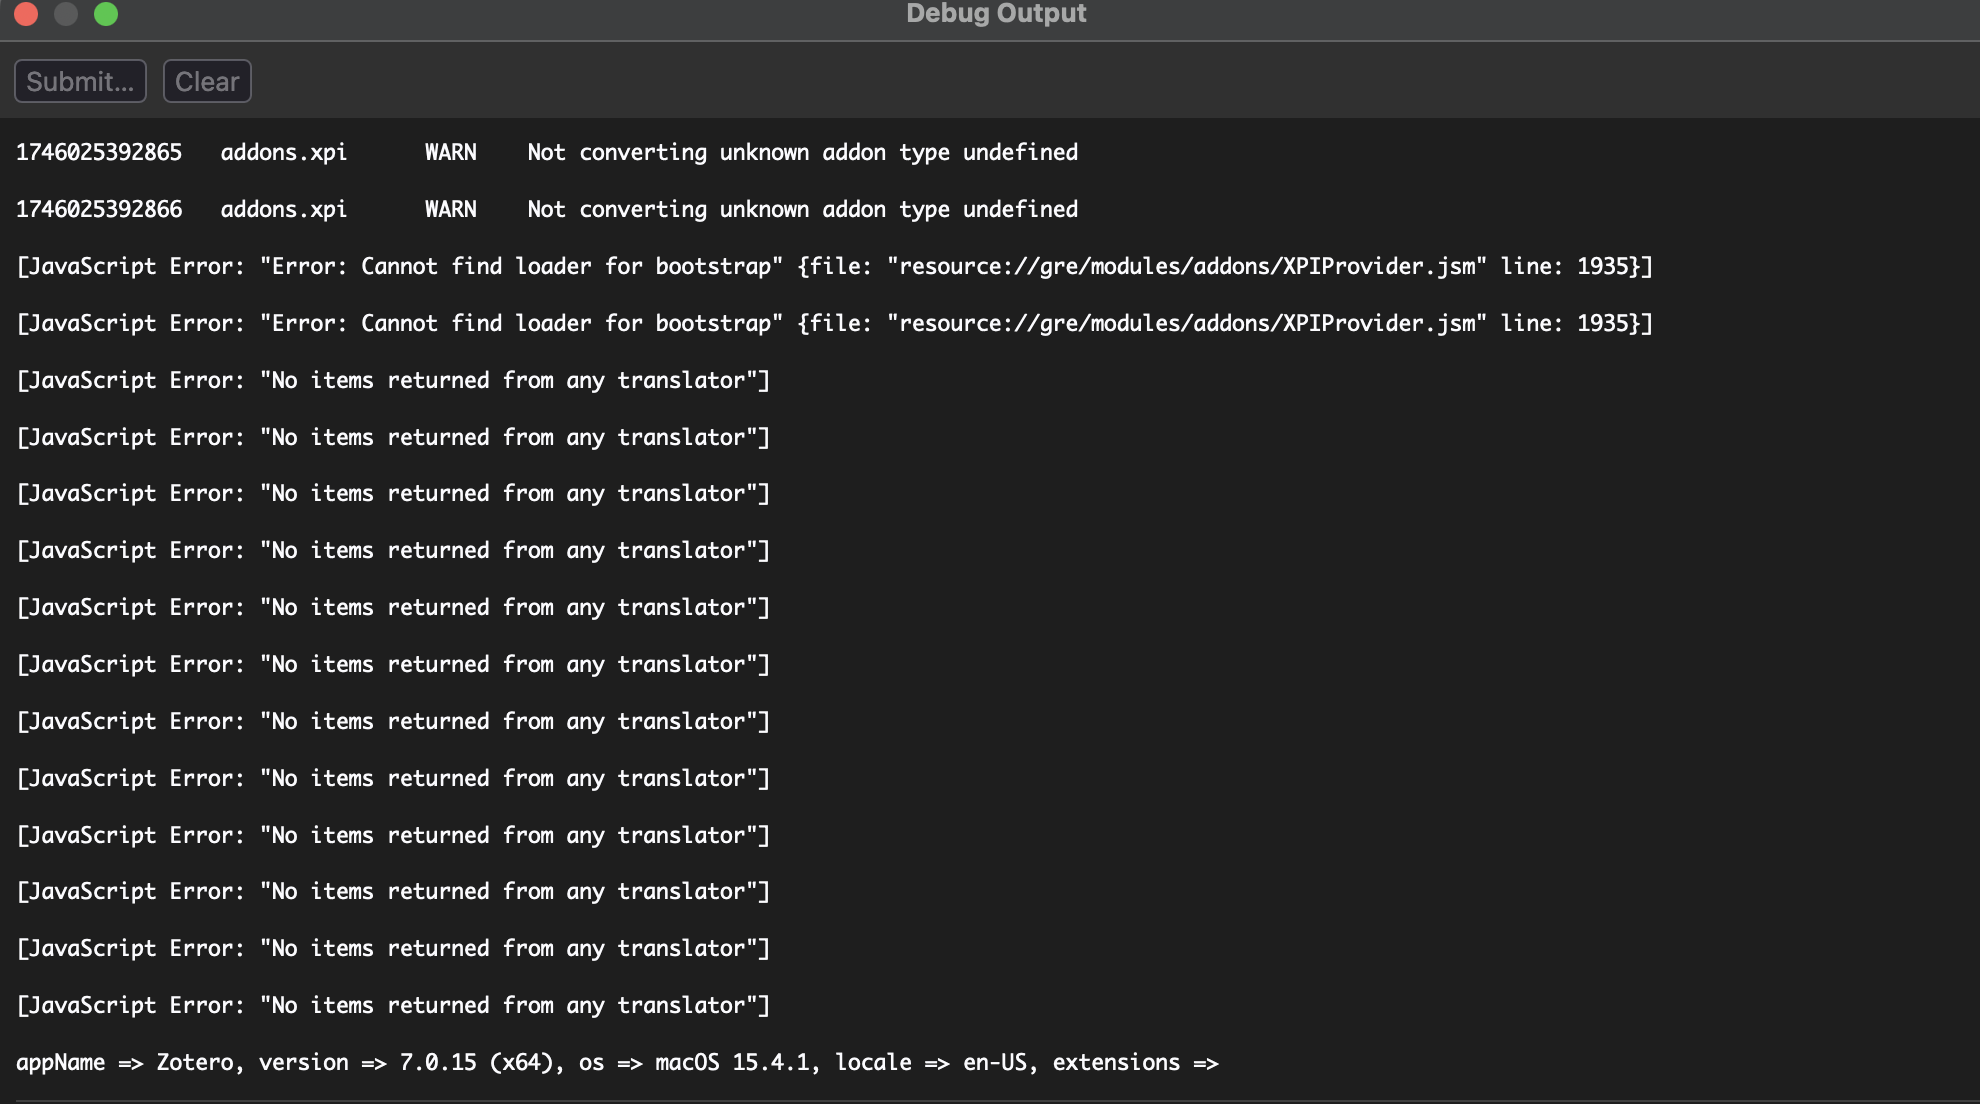Click the Submit... button

[x=80, y=81]
